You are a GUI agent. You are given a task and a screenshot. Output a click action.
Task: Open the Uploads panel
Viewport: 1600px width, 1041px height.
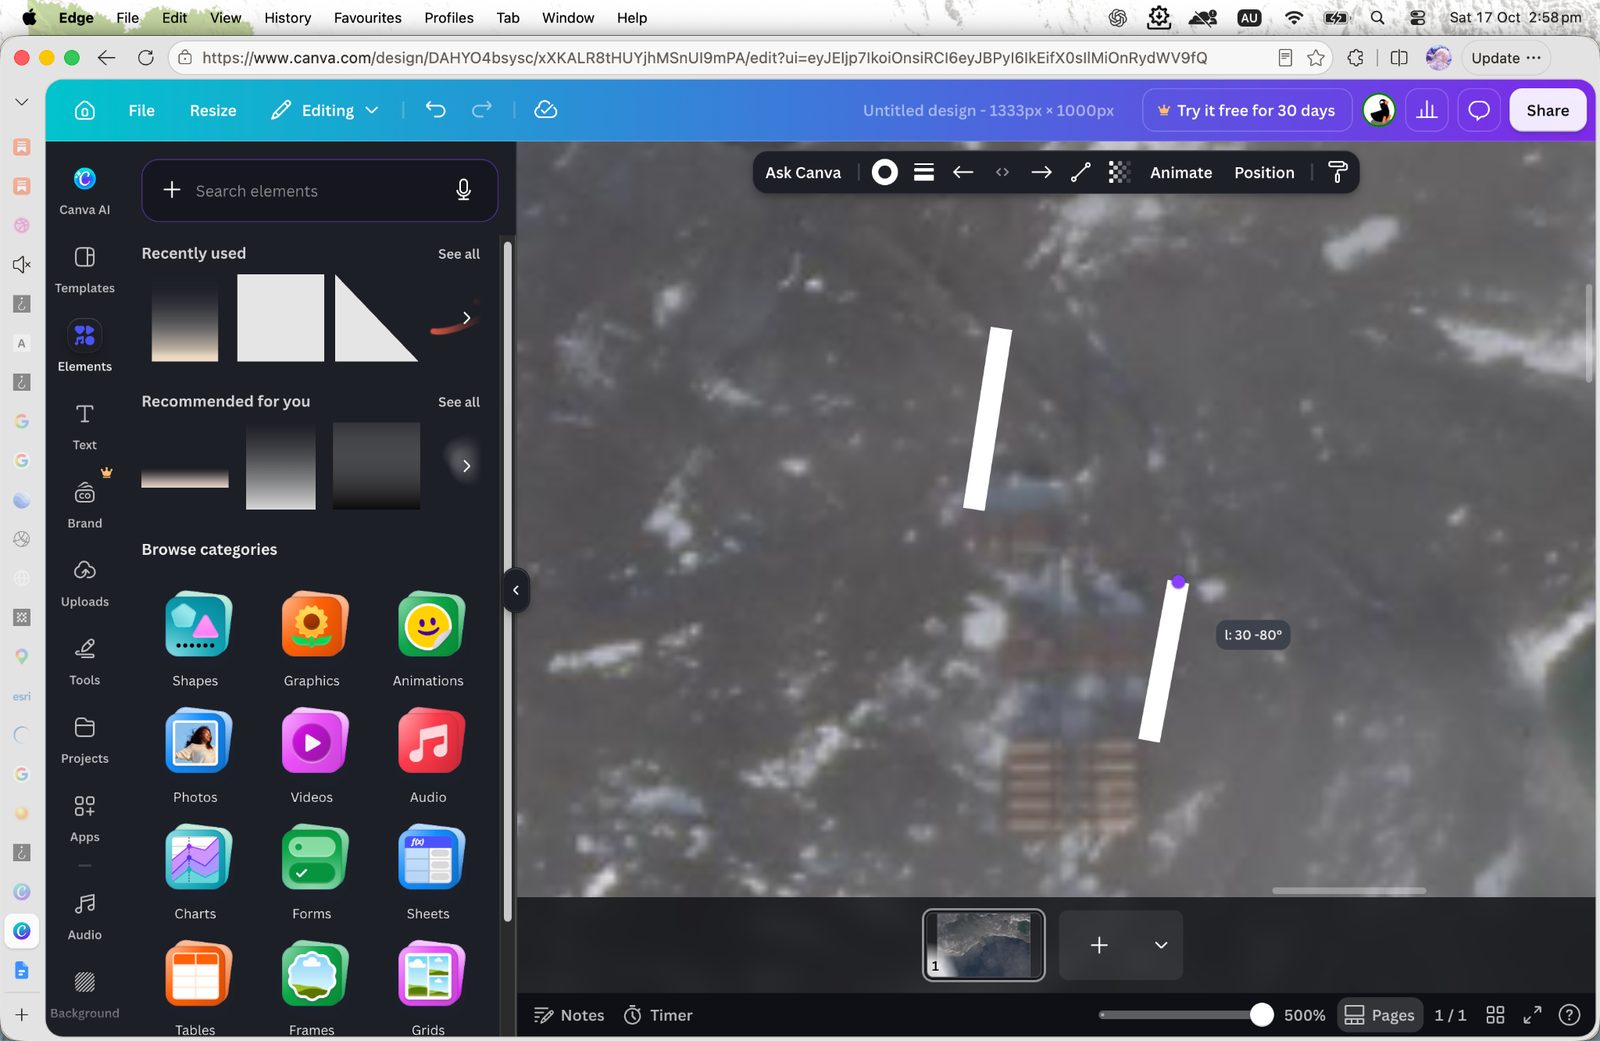(x=85, y=583)
